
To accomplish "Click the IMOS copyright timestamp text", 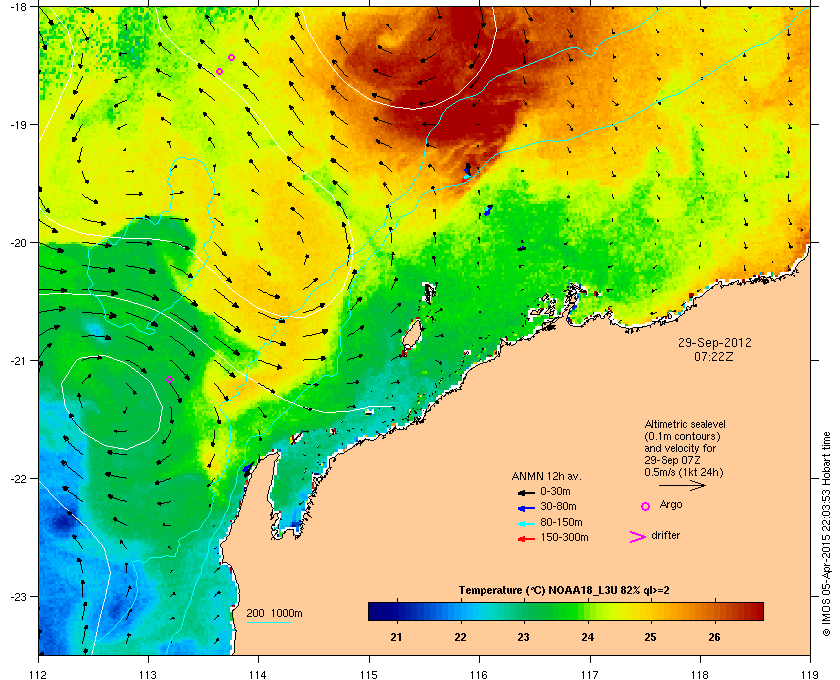I will pyautogui.click(x=826, y=534).
